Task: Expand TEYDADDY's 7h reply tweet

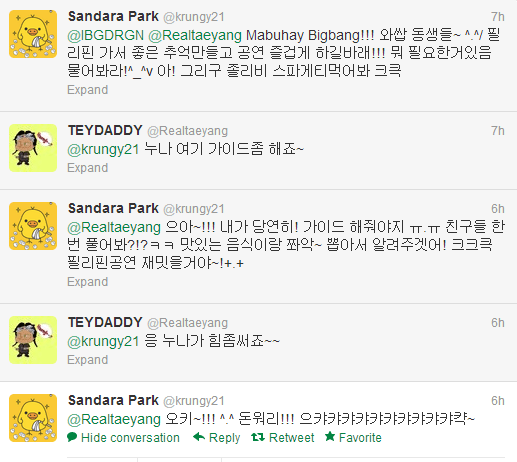Action: click(88, 168)
